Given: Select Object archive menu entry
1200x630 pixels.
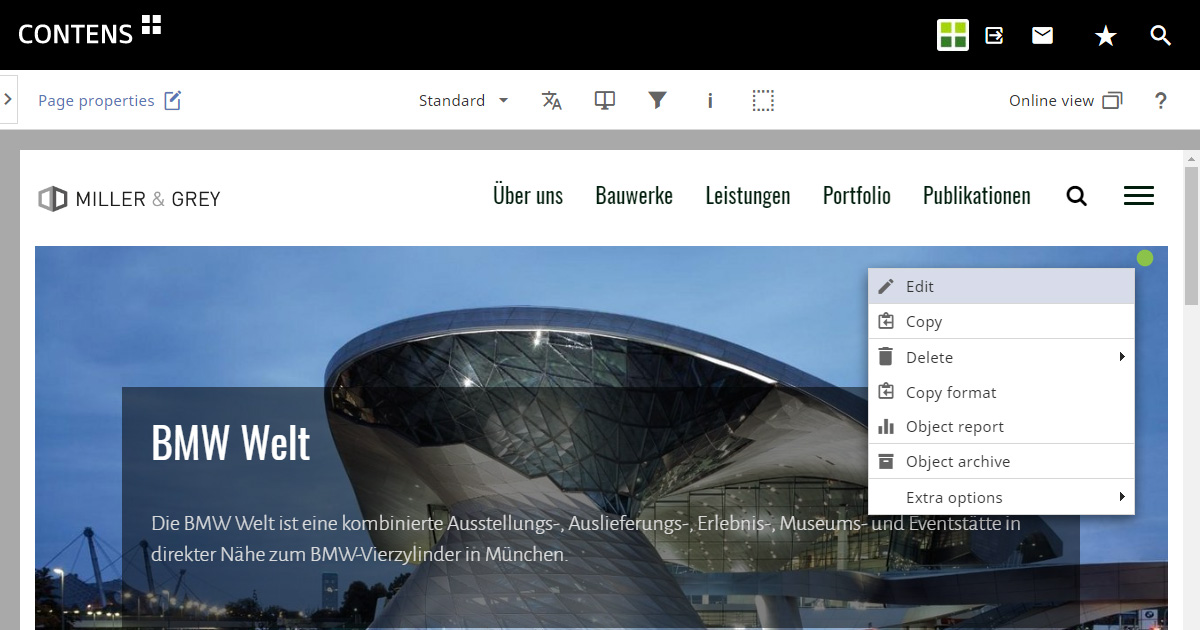Looking at the screenshot, I should (x=1001, y=462).
